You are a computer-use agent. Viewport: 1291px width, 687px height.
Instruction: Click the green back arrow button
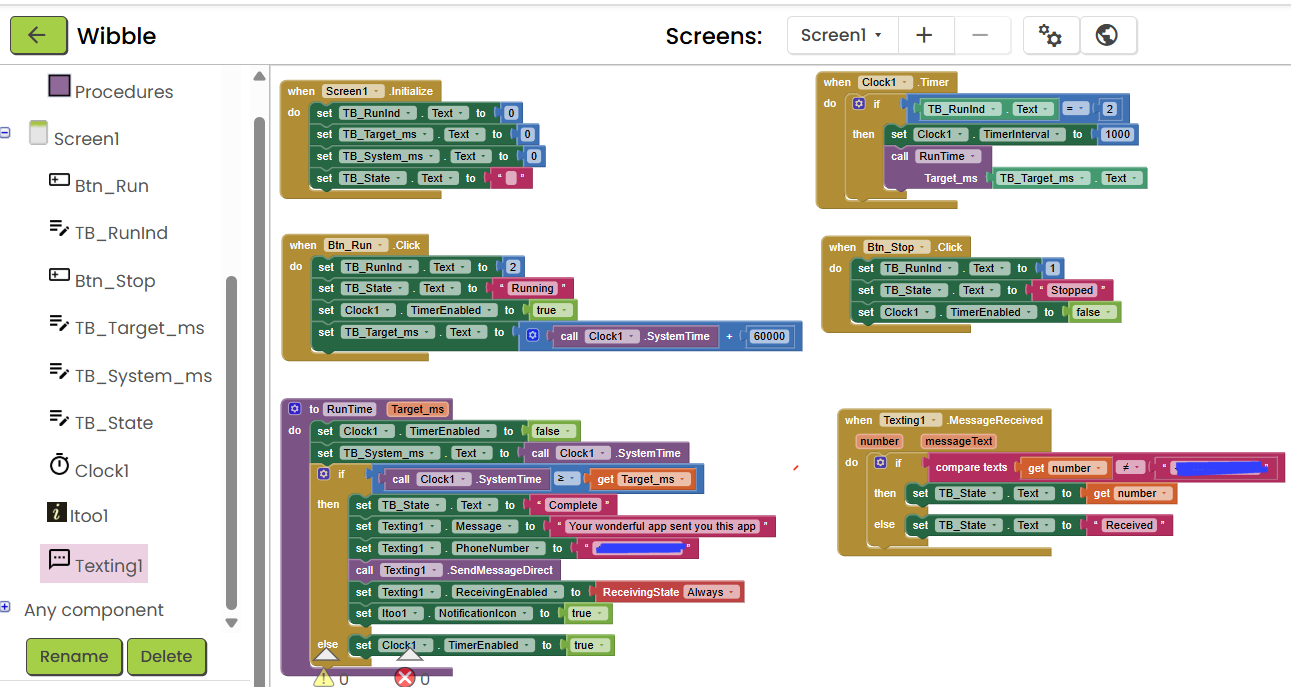[38, 36]
